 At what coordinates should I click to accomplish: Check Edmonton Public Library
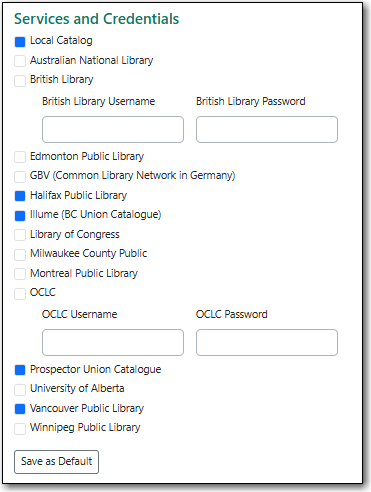click(20, 157)
